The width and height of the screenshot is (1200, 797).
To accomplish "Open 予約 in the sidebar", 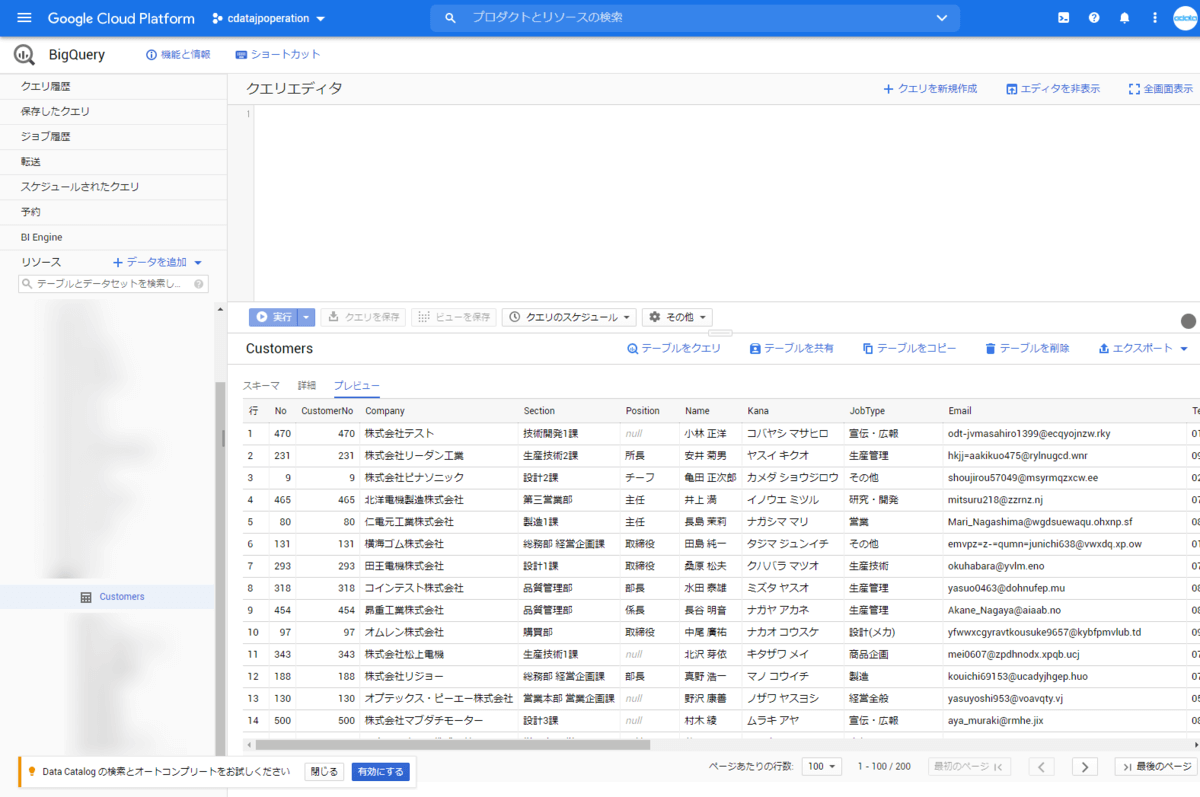I will [x=114, y=212].
